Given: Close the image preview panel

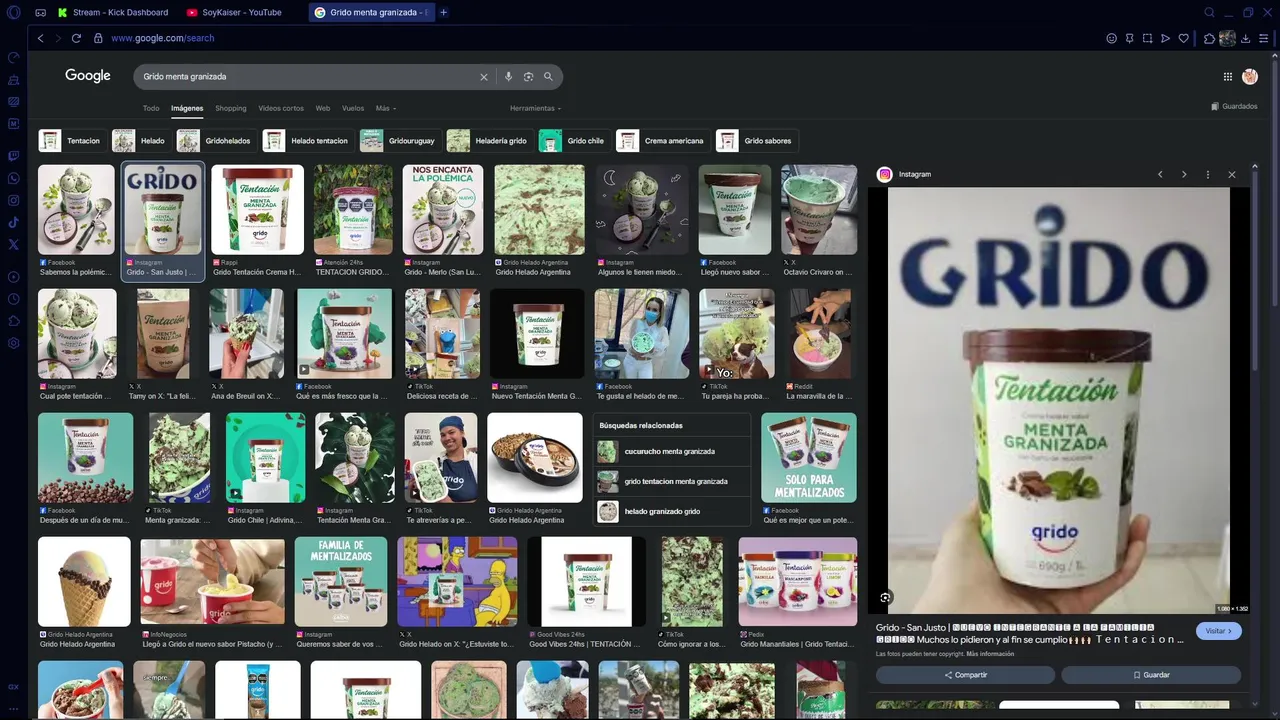Looking at the screenshot, I should (x=1232, y=174).
